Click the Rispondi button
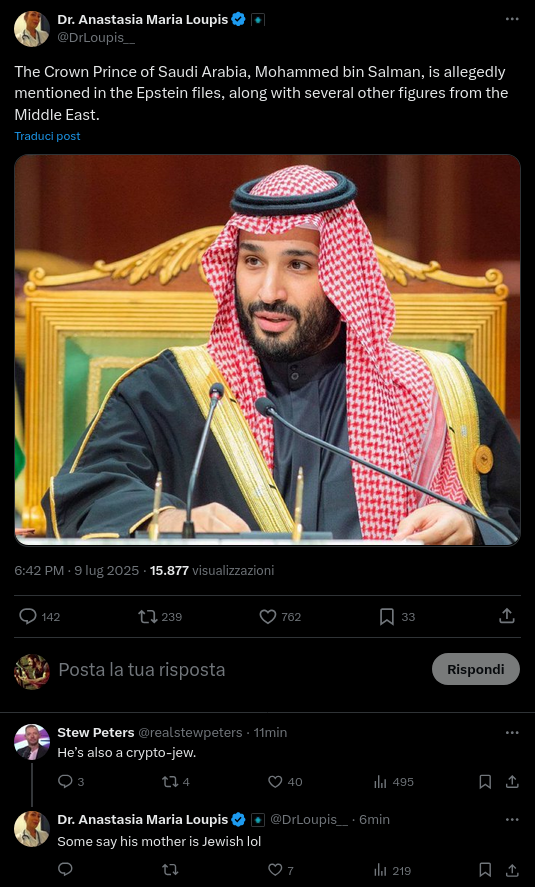The width and height of the screenshot is (535, 887). pyautogui.click(x=476, y=669)
